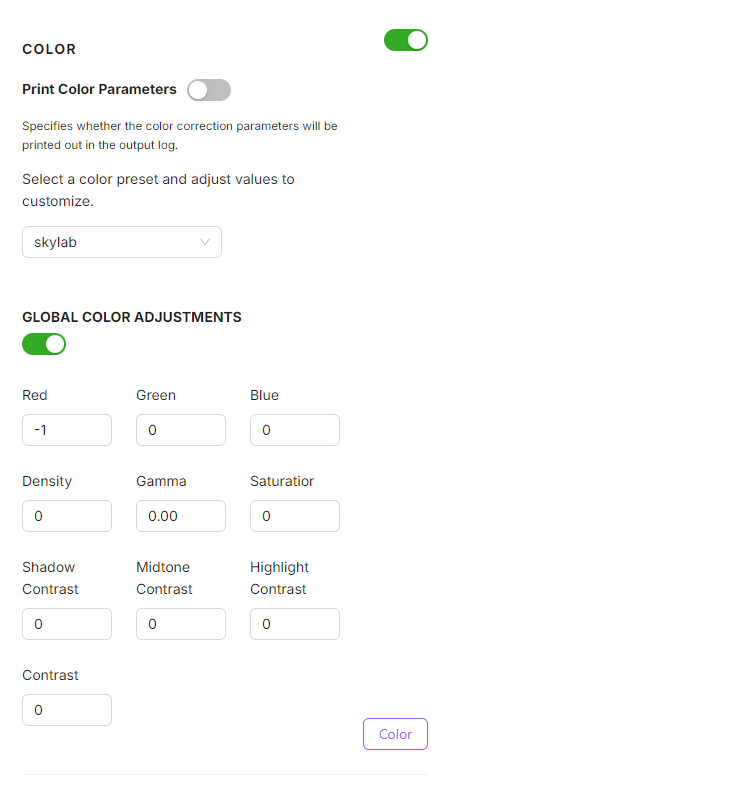Focus the Highlight Contrast input field
The width and height of the screenshot is (738, 801).
pyautogui.click(x=294, y=624)
